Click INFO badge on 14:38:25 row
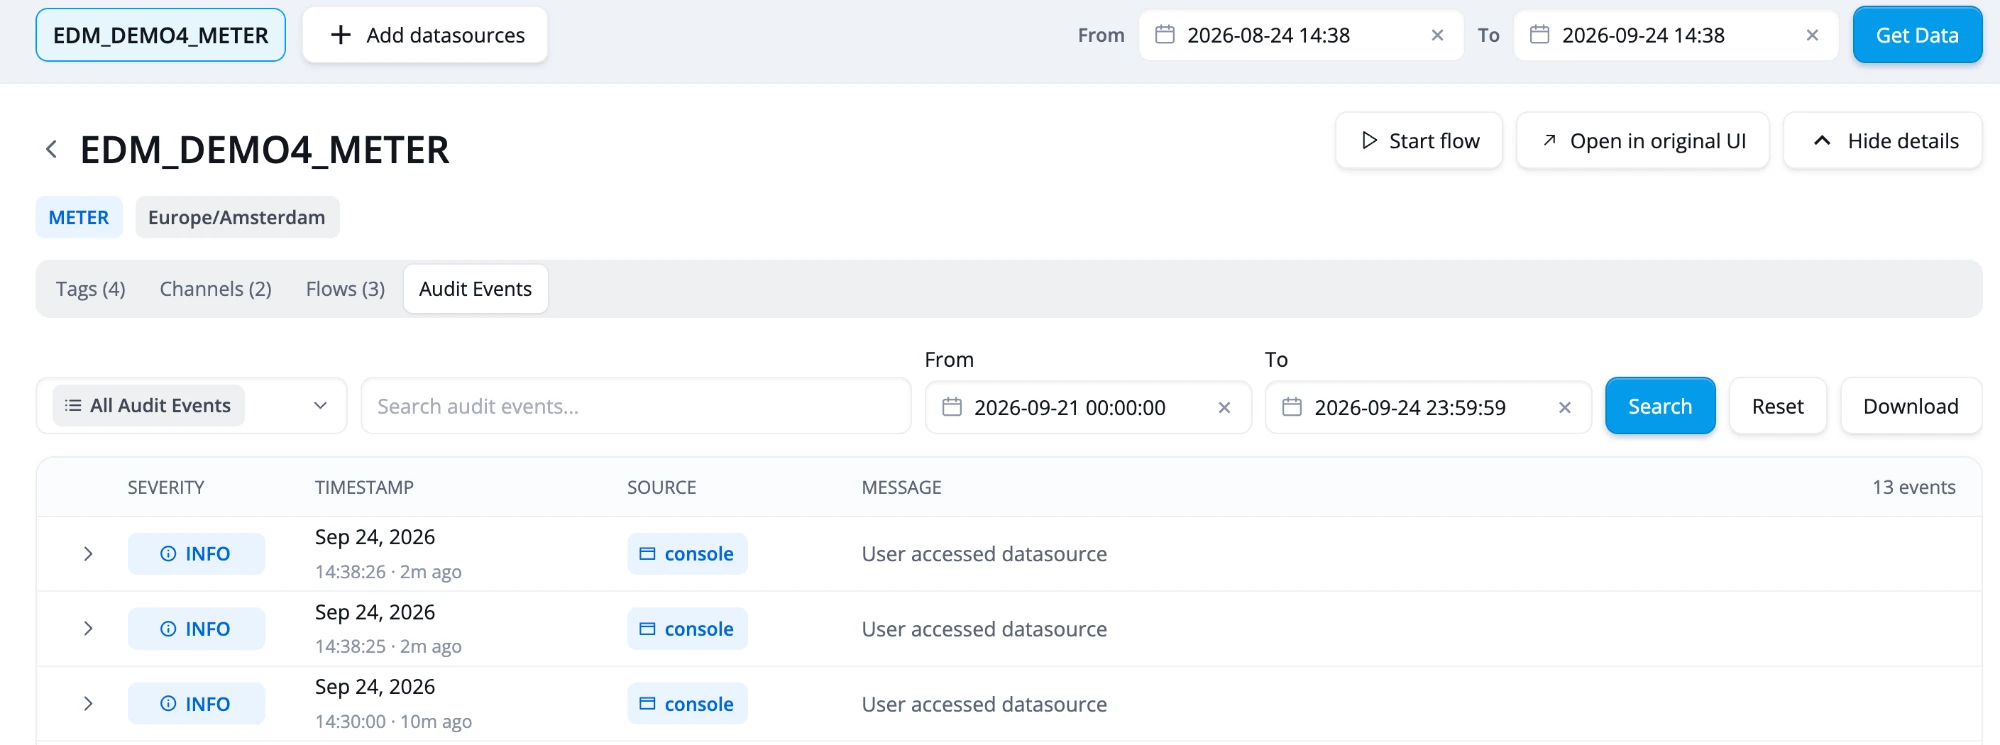Screen dimensions: 2000x745 [x=196, y=629]
